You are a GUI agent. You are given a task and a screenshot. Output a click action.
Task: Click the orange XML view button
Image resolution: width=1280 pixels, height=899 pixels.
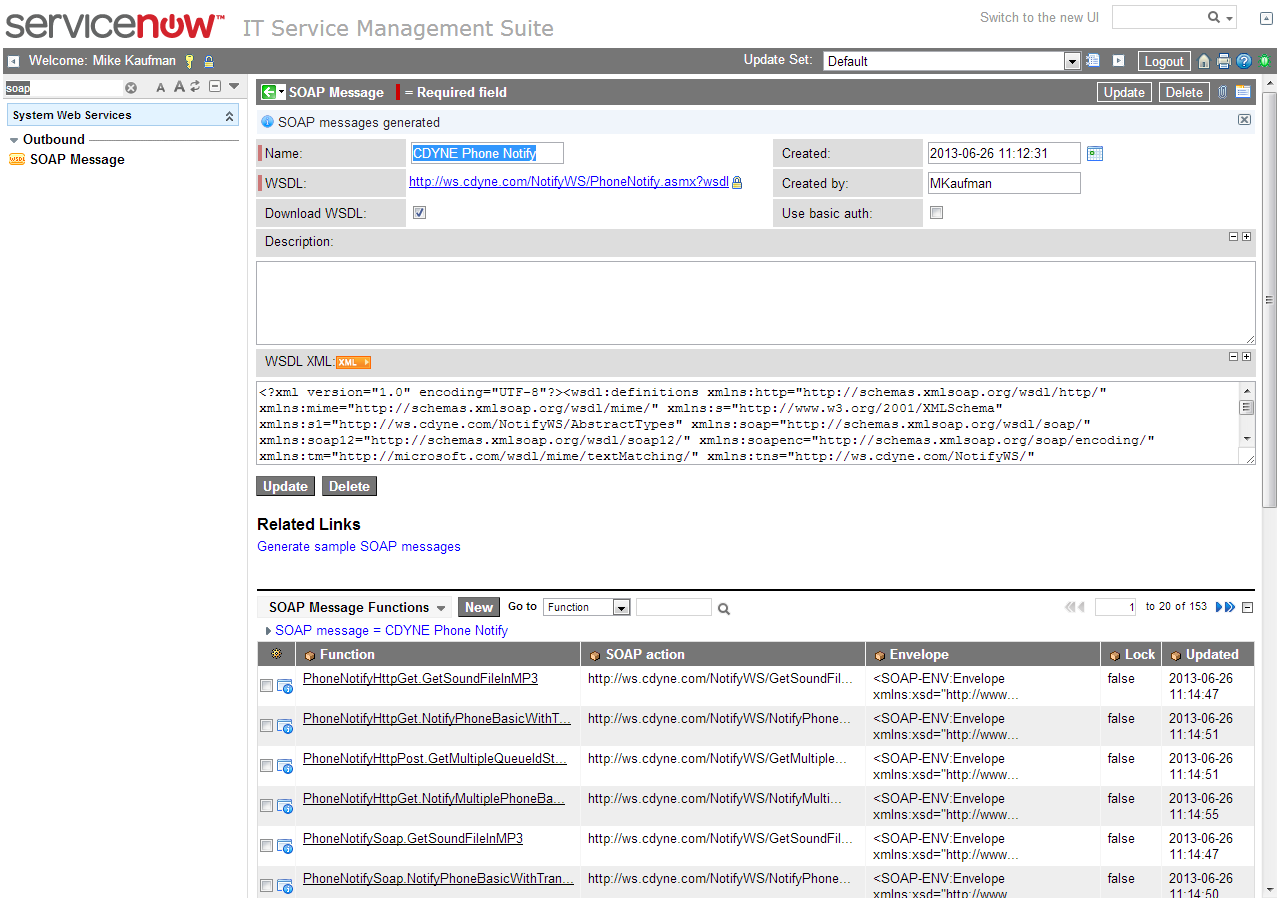[x=354, y=362]
